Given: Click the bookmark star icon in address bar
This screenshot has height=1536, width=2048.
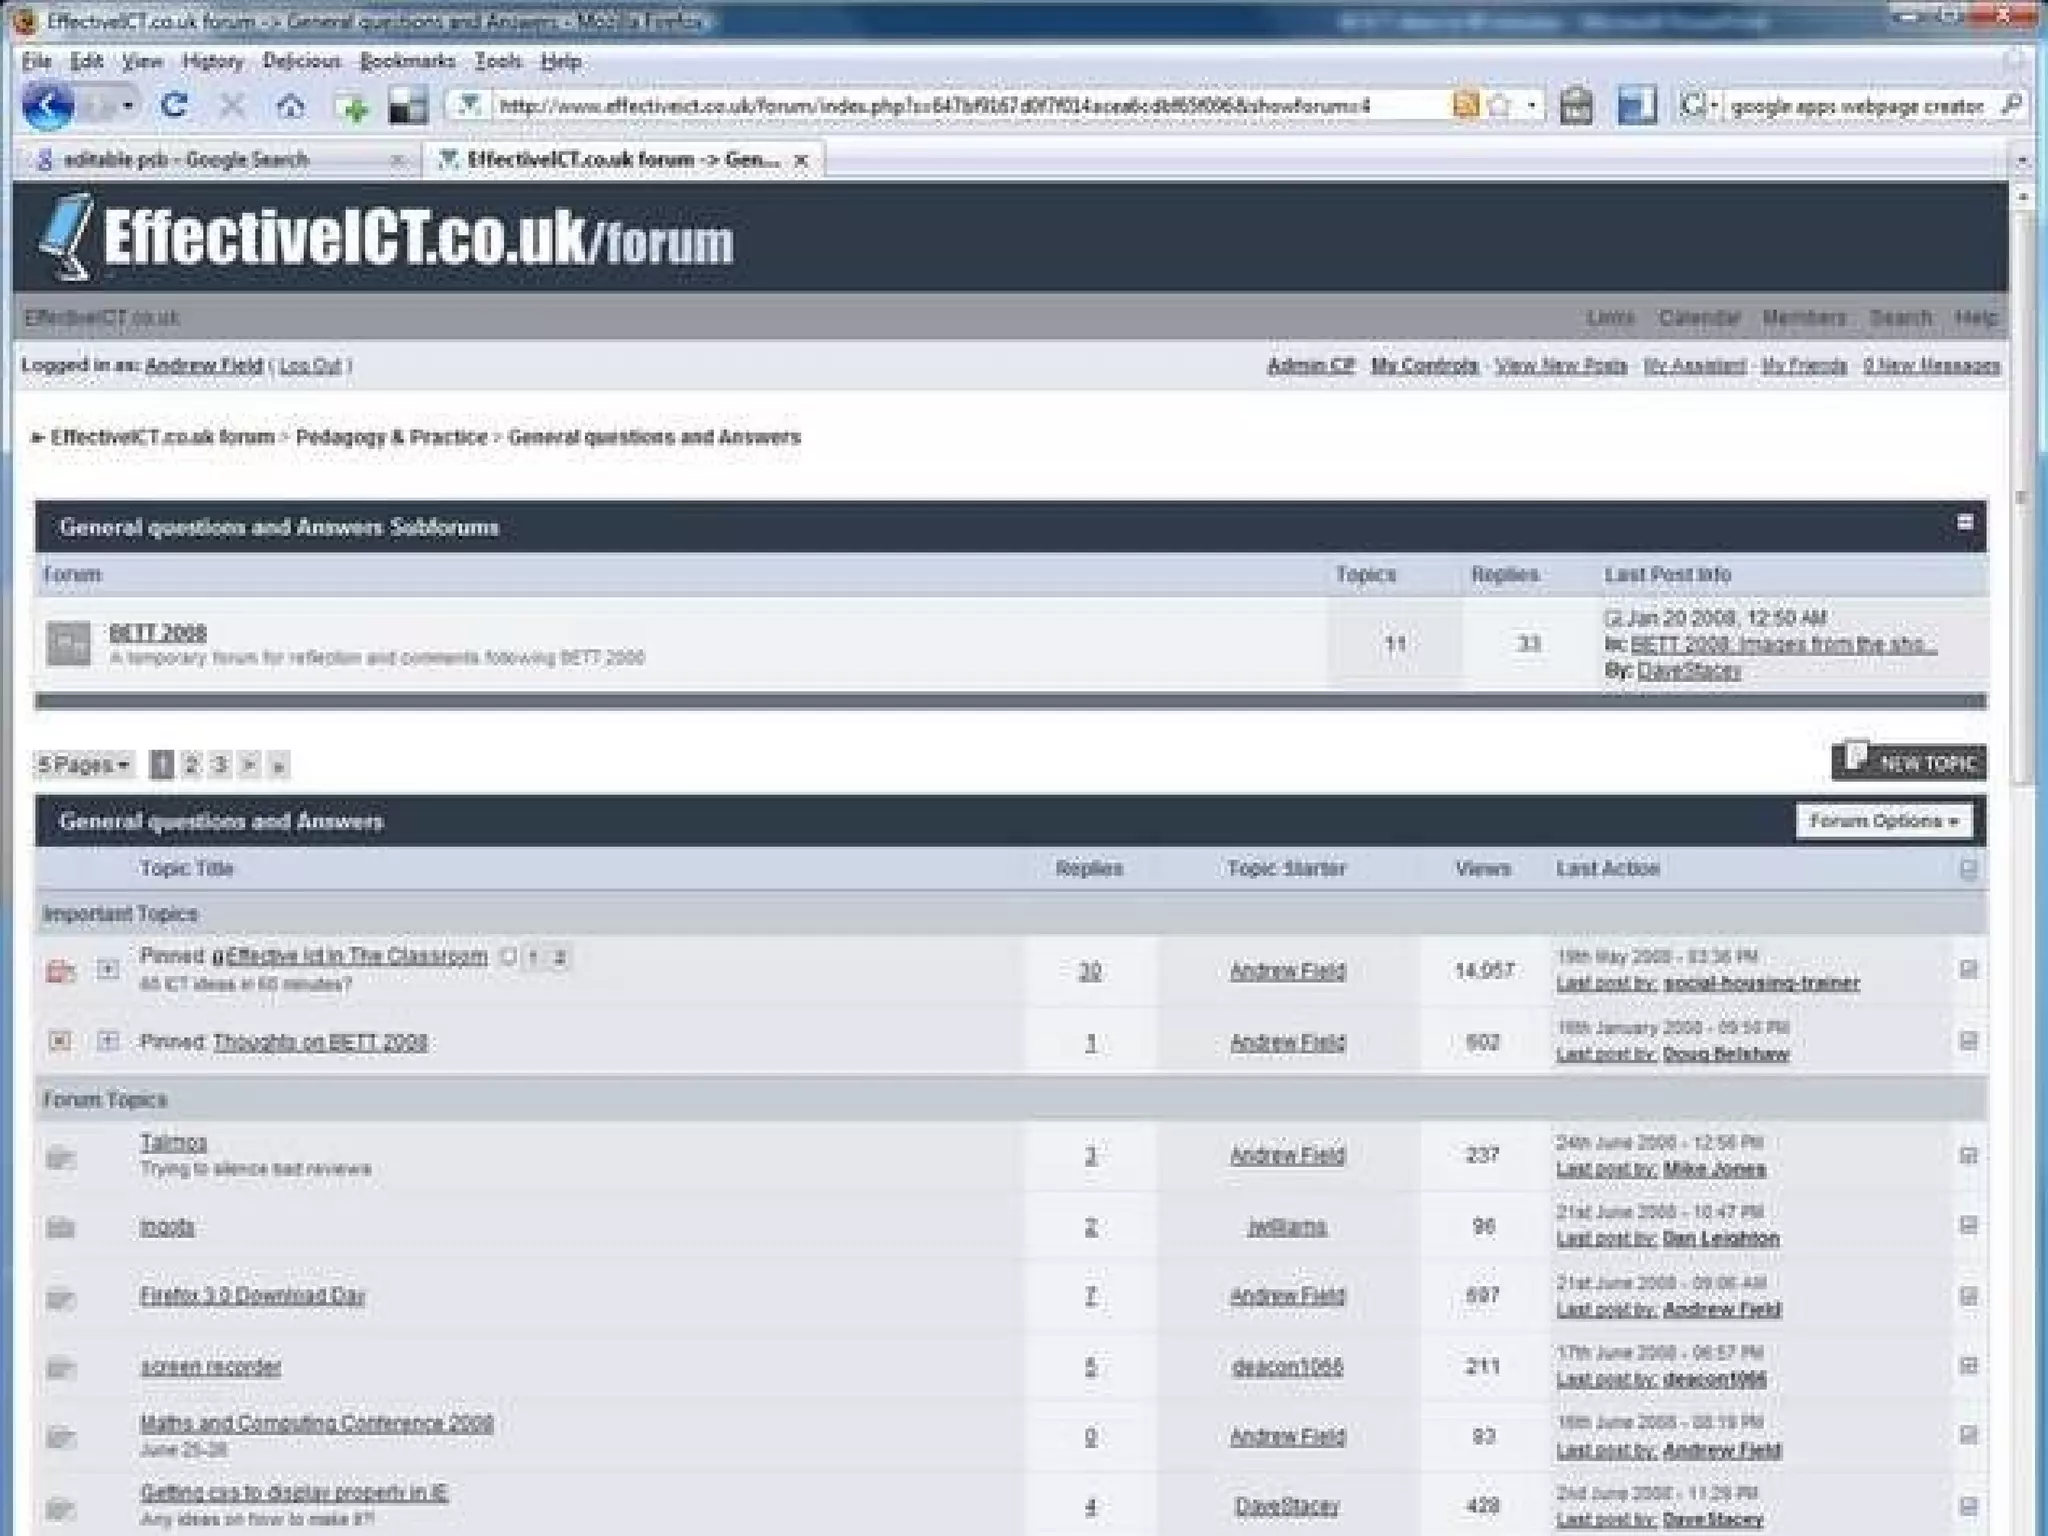Looking at the screenshot, I should 1499,105.
